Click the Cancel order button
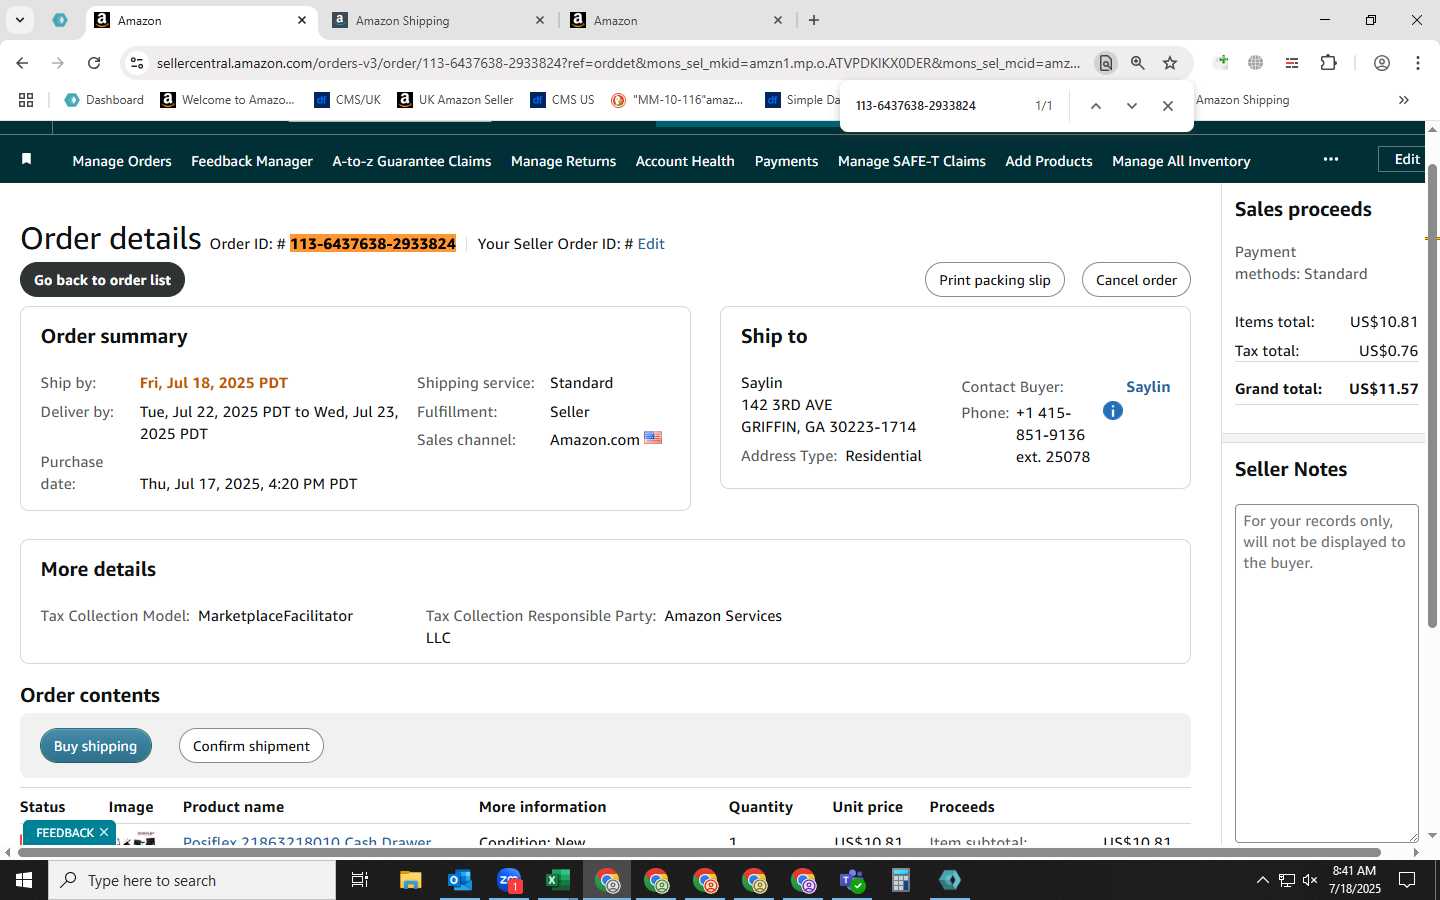The height and width of the screenshot is (900, 1440). click(1136, 280)
